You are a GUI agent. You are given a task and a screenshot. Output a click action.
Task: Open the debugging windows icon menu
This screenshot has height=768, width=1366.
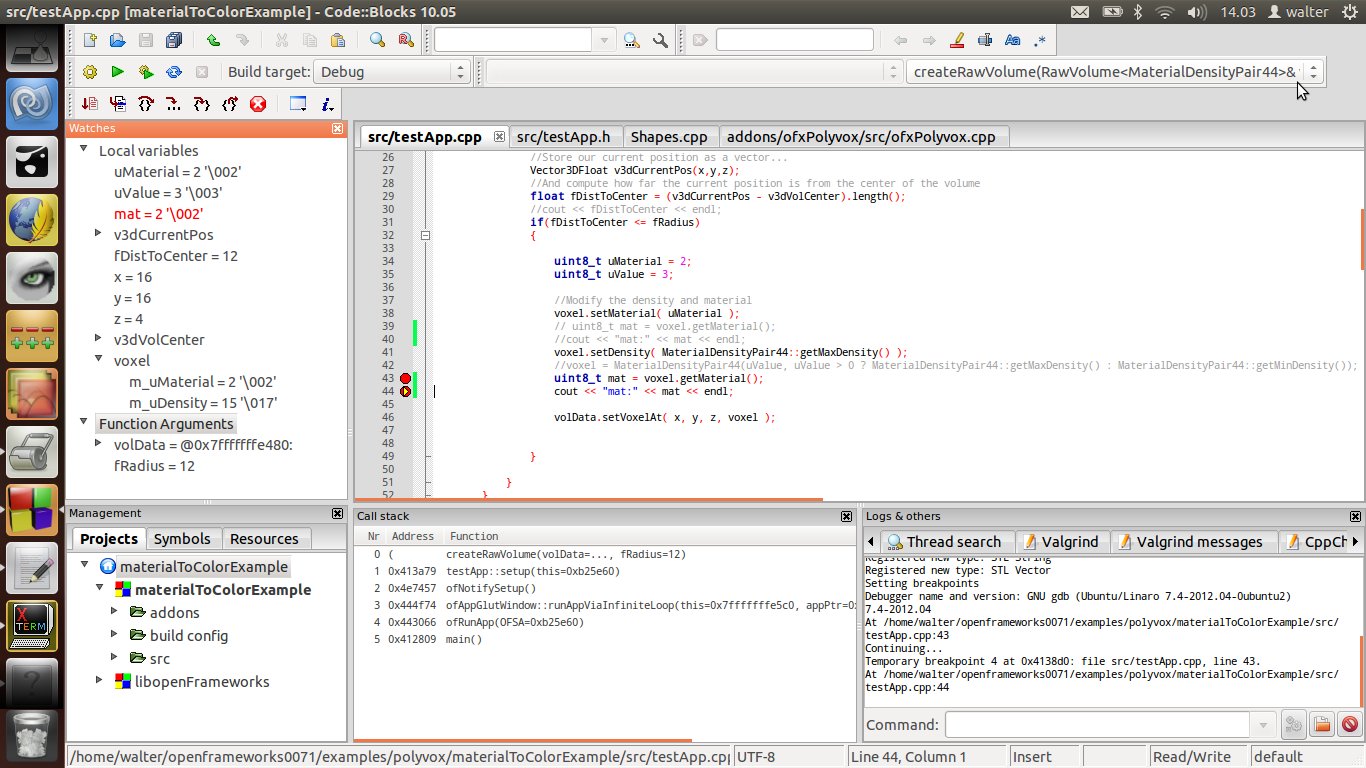pyautogui.click(x=298, y=104)
